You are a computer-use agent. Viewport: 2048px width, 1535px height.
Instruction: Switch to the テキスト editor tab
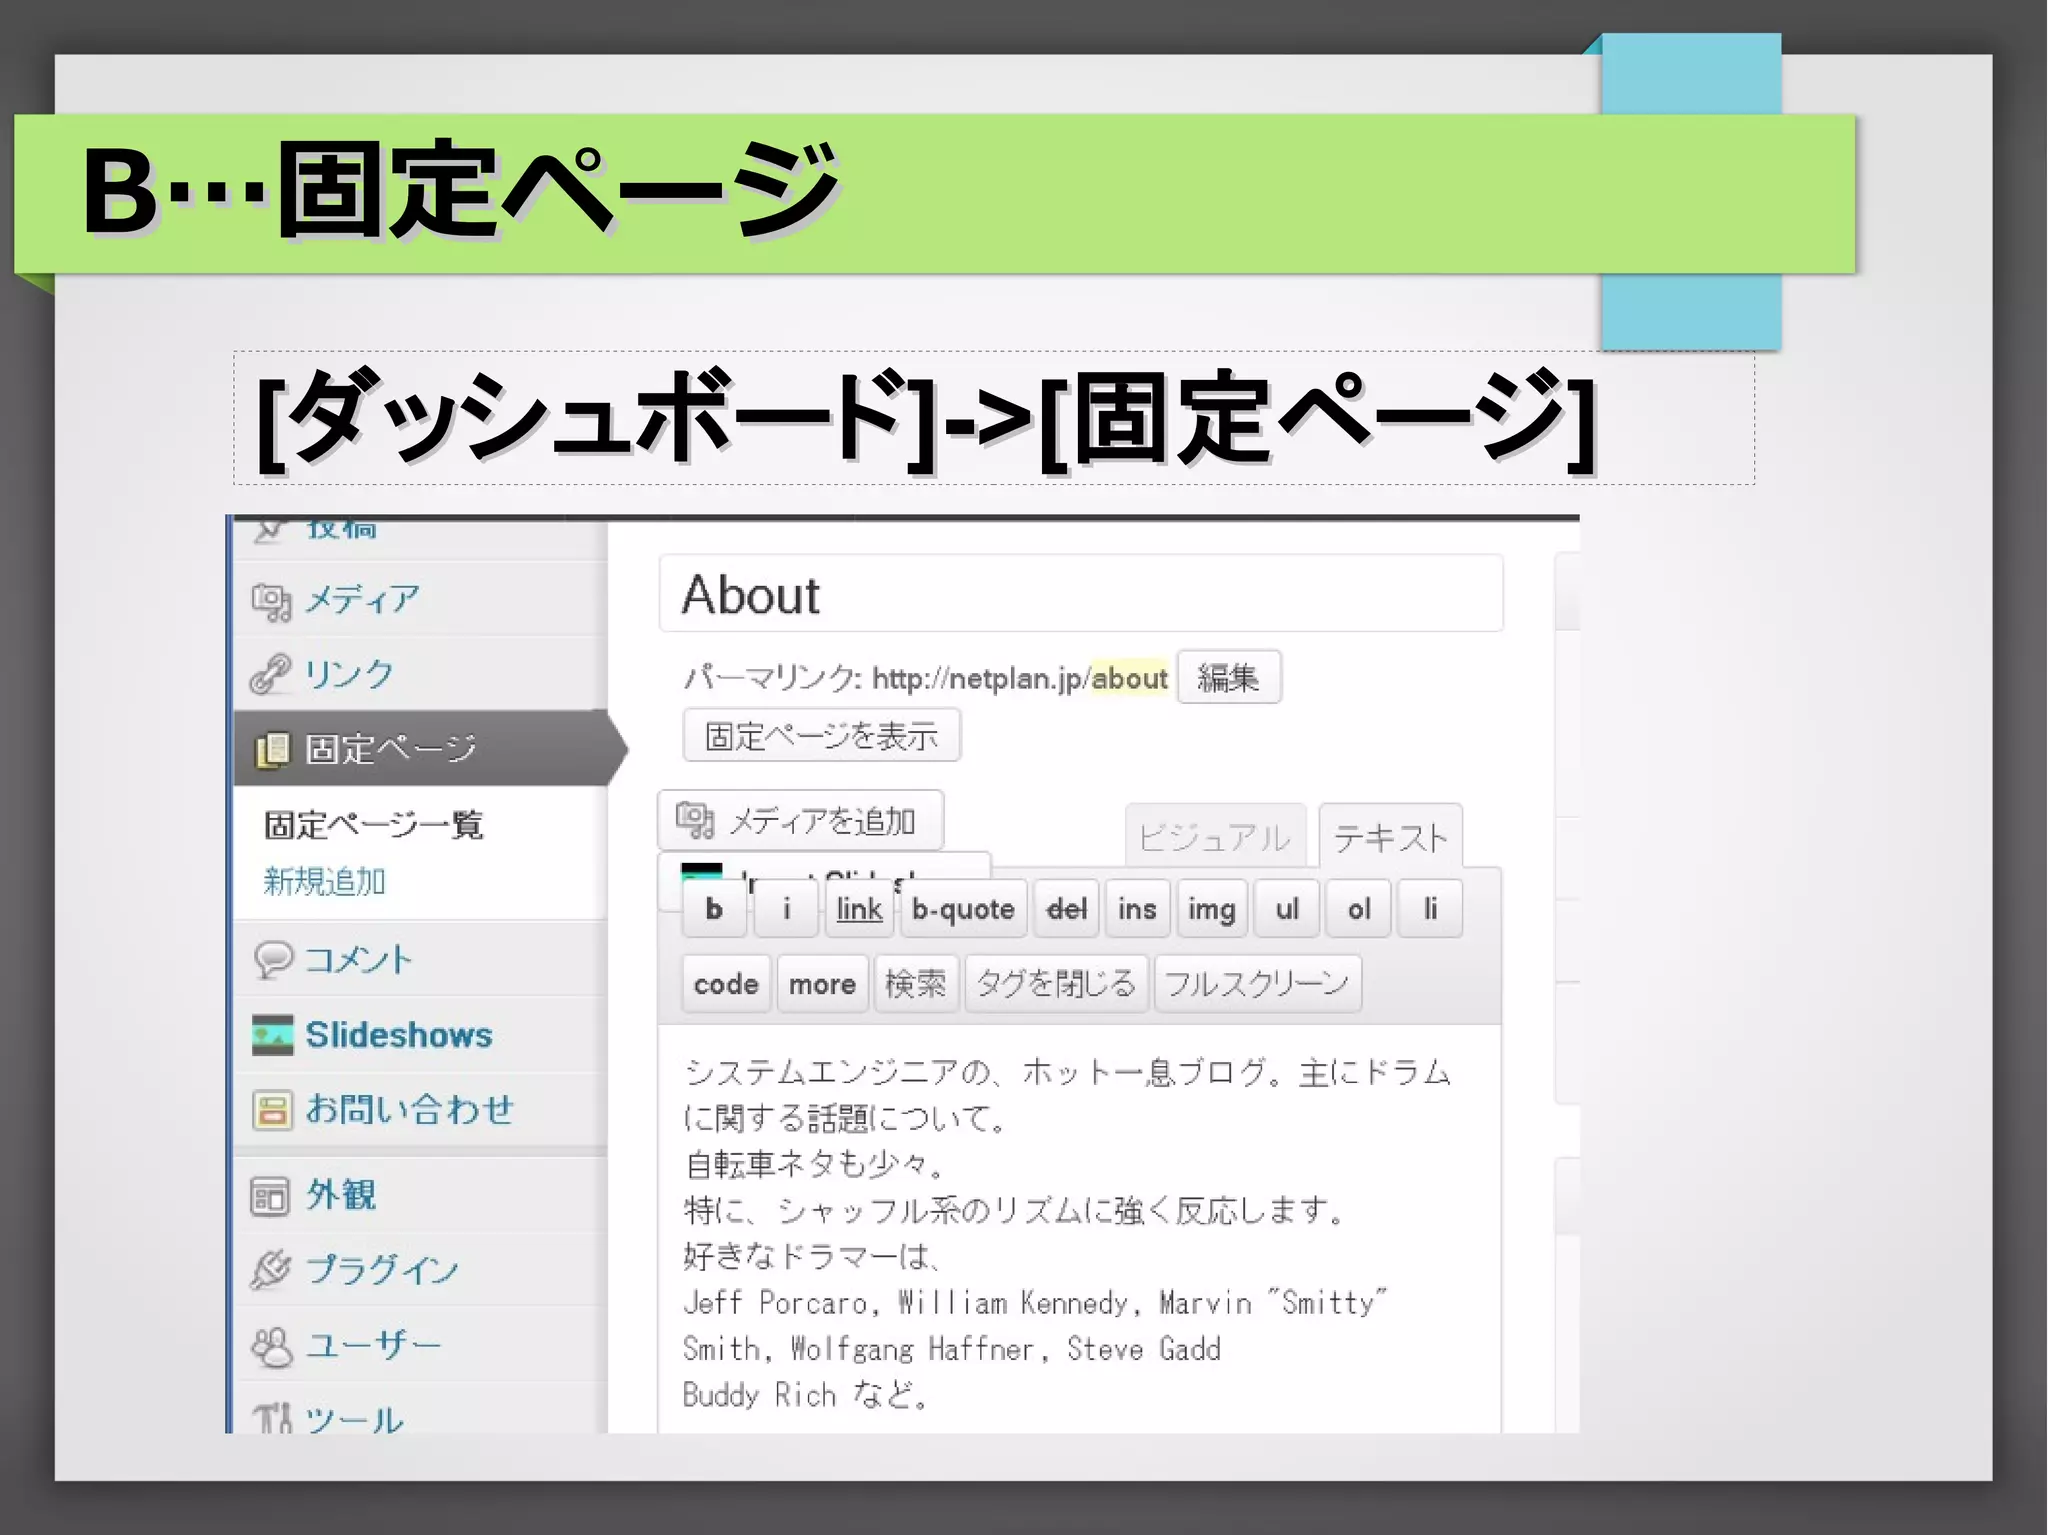pos(1390,836)
